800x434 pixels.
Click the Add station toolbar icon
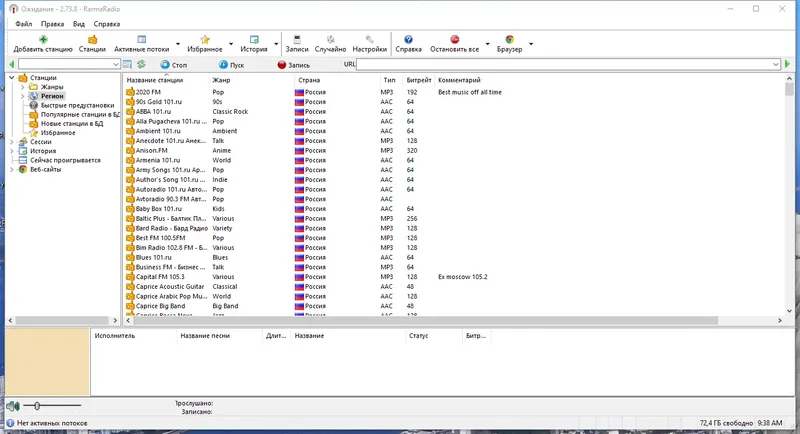(x=43, y=40)
